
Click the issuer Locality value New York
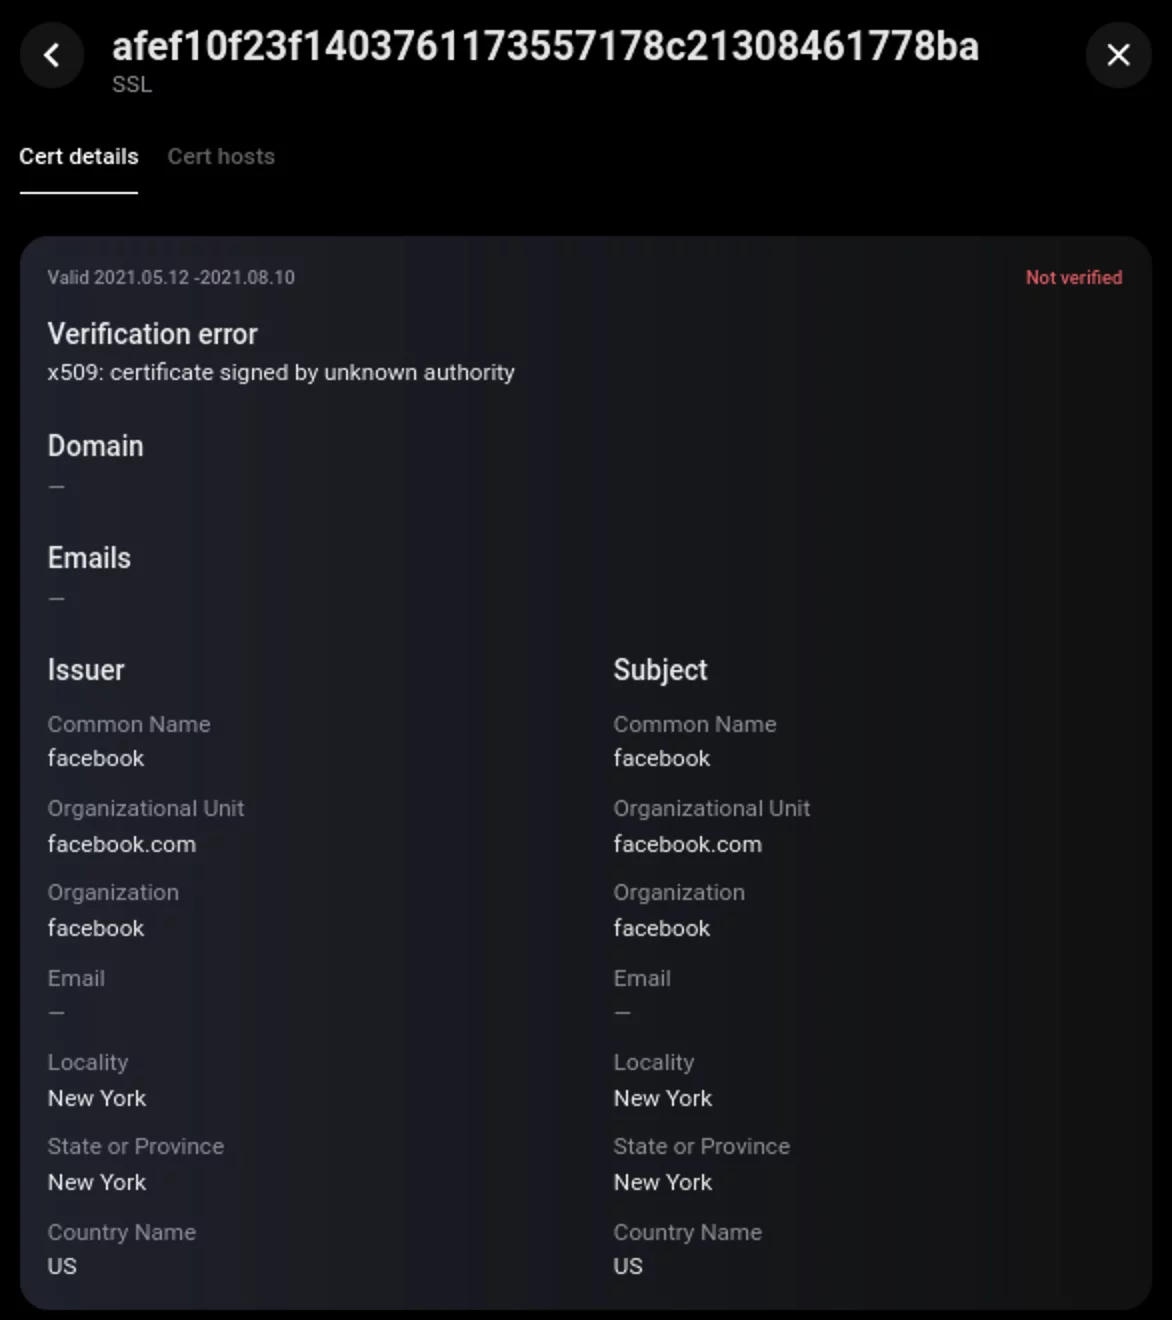(x=96, y=1098)
